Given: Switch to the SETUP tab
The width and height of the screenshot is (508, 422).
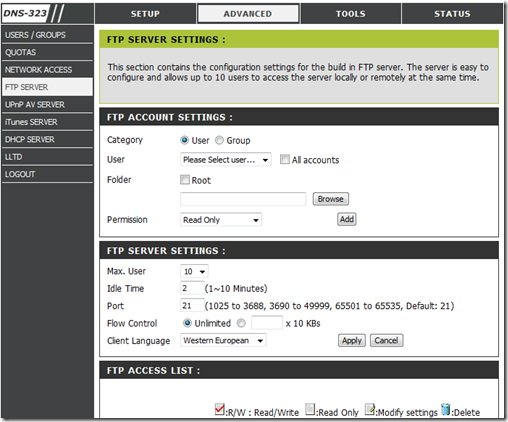Looking at the screenshot, I should point(145,14).
